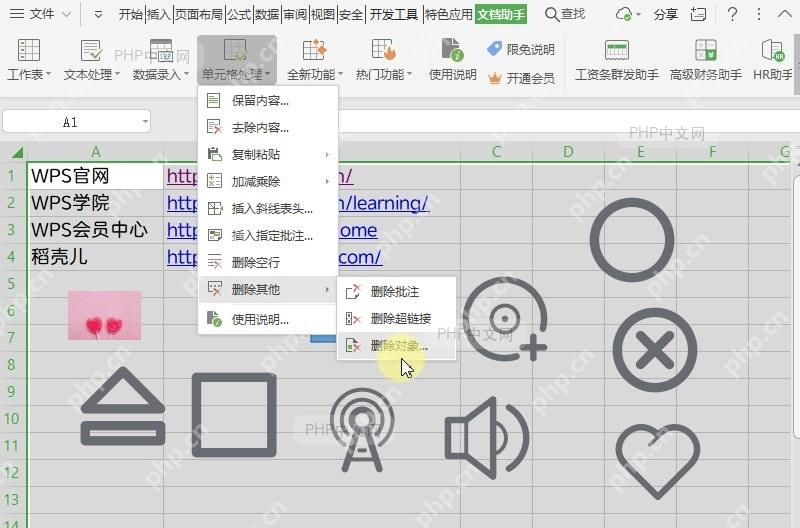The height and width of the screenshot is (528, 800).
Task: Expand the 删除其他 submenu
Action: pyautogui.click(x=268, y=289)
